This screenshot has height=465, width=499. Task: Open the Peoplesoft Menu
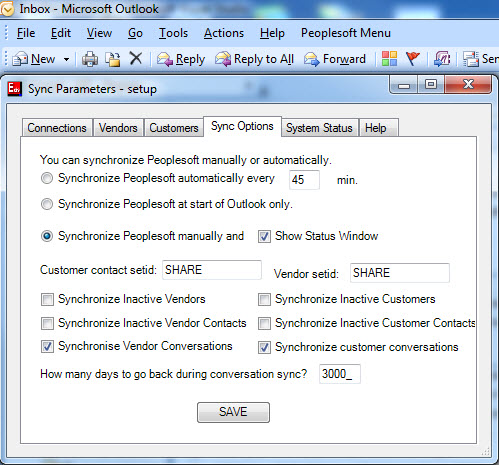point(346,33)
